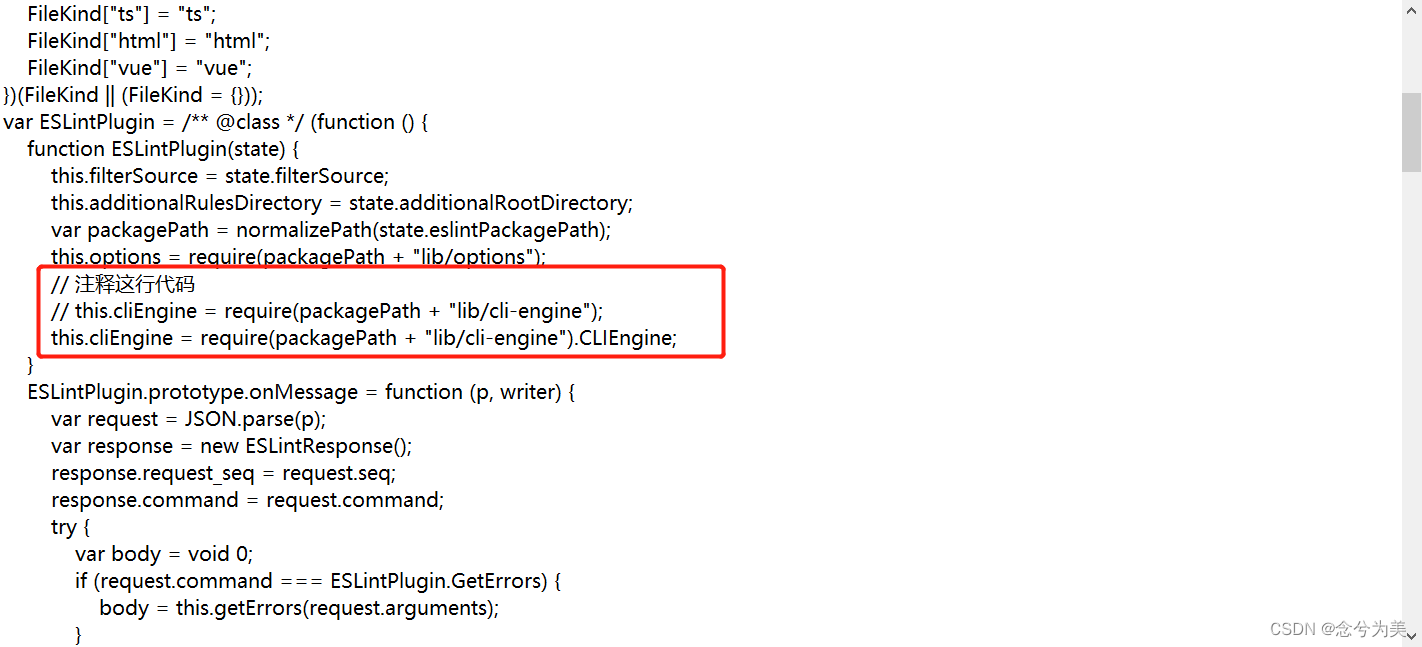This screenshot has height=647, width=1422.
Task: Click the 'response.request_seq = request.seq;' line
Action: click(x=224, y=473)
